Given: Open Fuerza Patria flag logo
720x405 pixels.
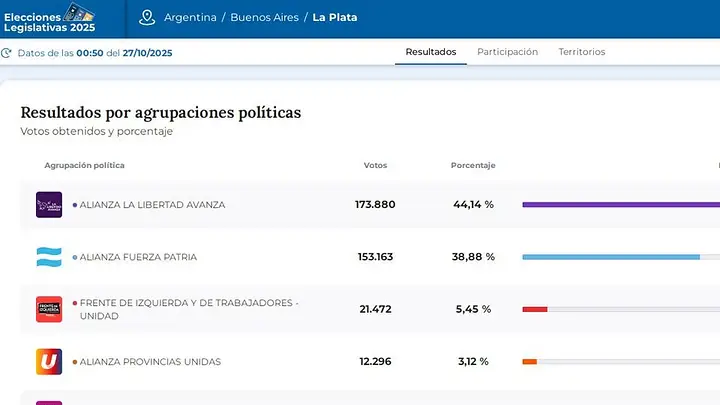Looking at the screenshot, I should pyautogui.click(x=49, y=257).
